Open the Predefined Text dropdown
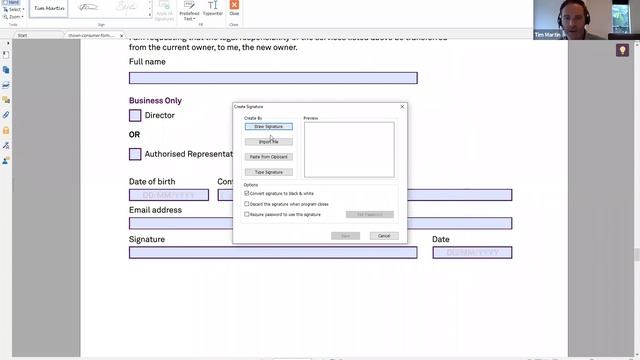The width and height of the screenshot is (640, 360). click(x=189, y=11)
